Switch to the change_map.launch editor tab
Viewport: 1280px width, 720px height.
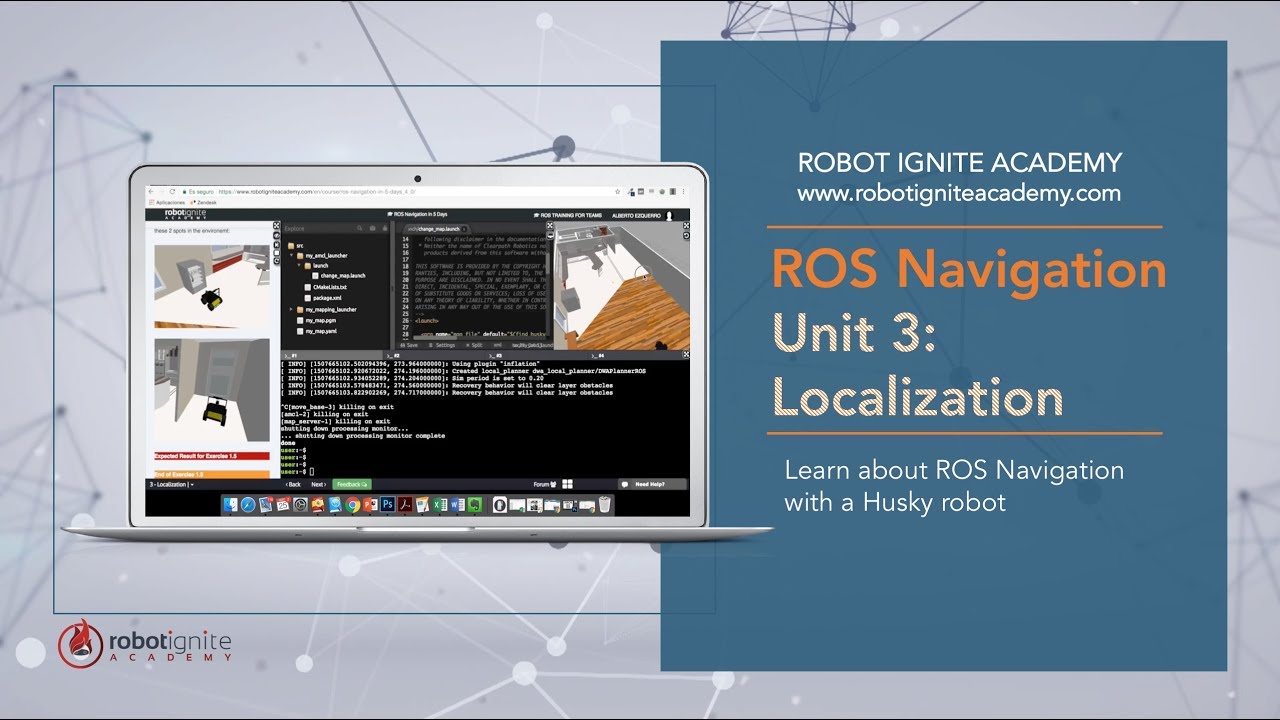[x=438, y=229]
